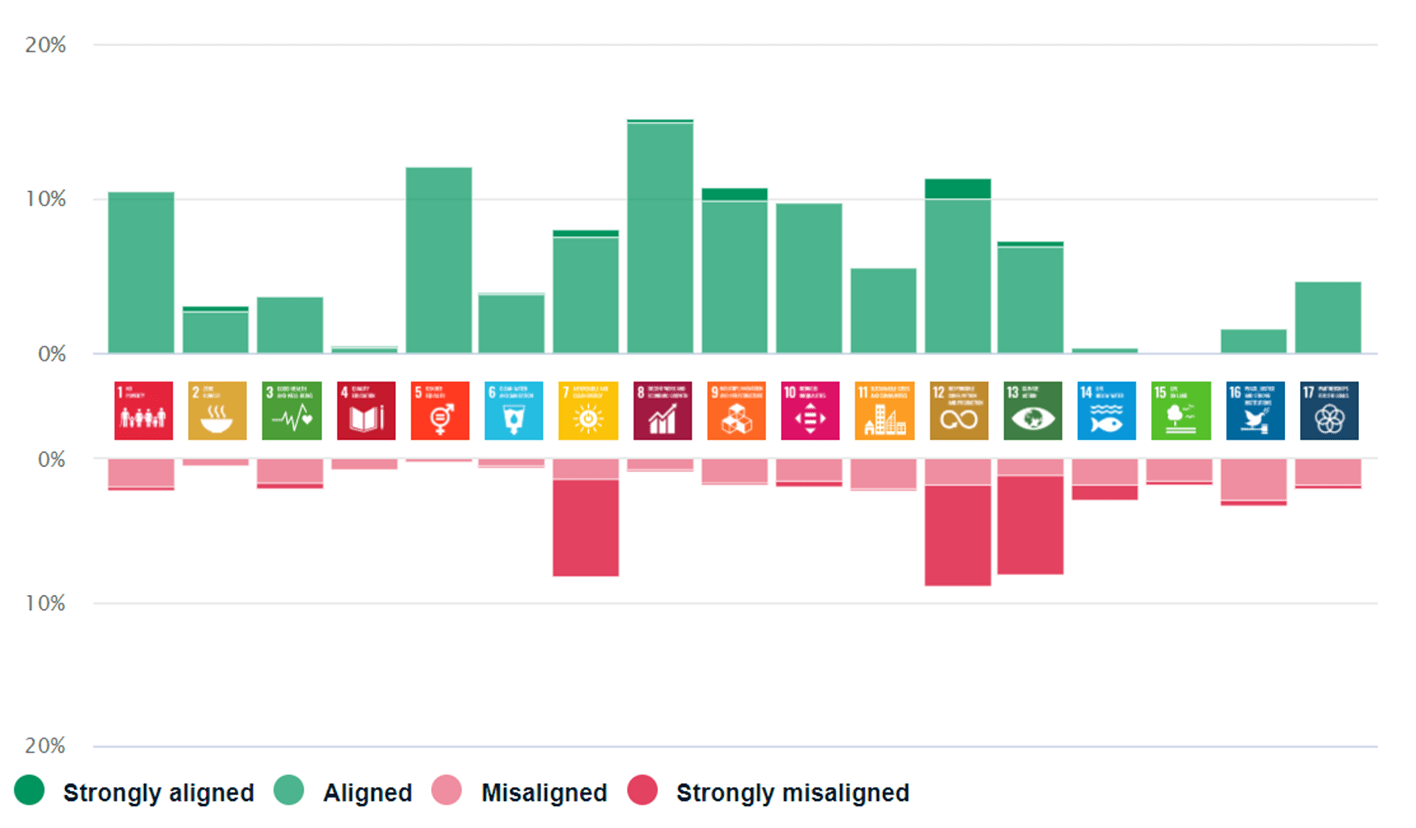Image resolution: width=1416 pixels, height=828 pixels.
Task: Click the SDG 16 Peace and Justice icon
Action: [1254, 410]
